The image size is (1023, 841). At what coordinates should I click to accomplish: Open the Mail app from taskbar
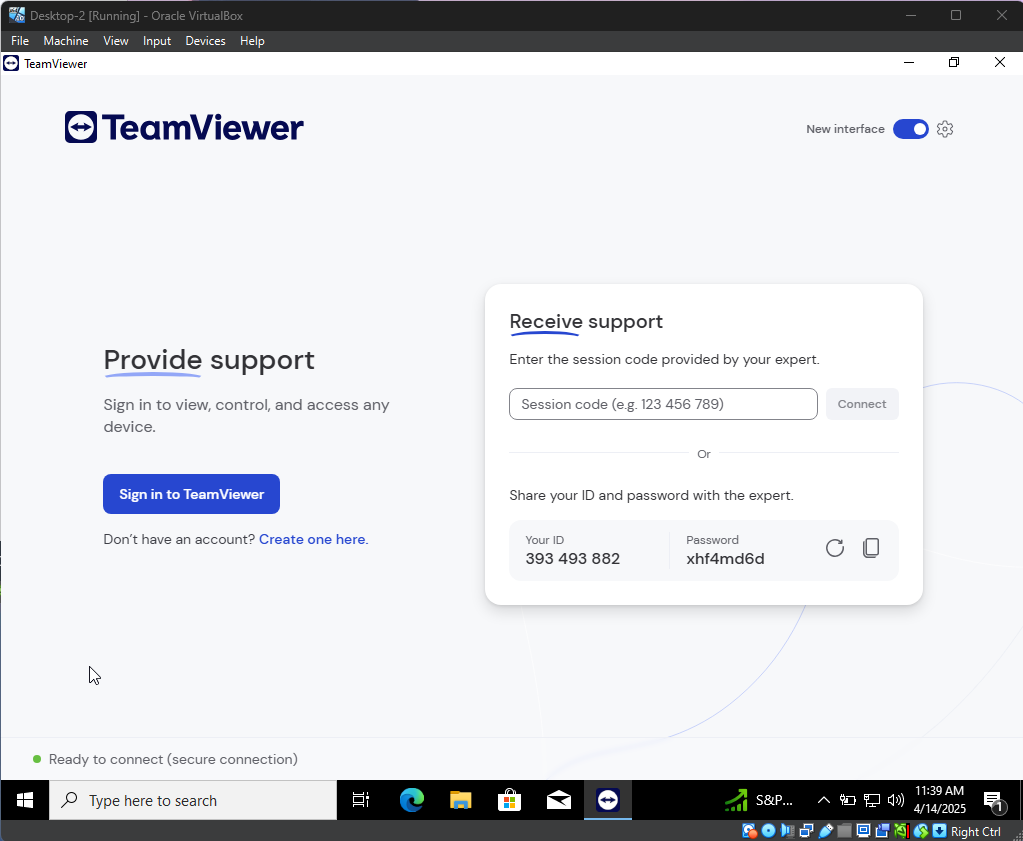coord(558,800)
